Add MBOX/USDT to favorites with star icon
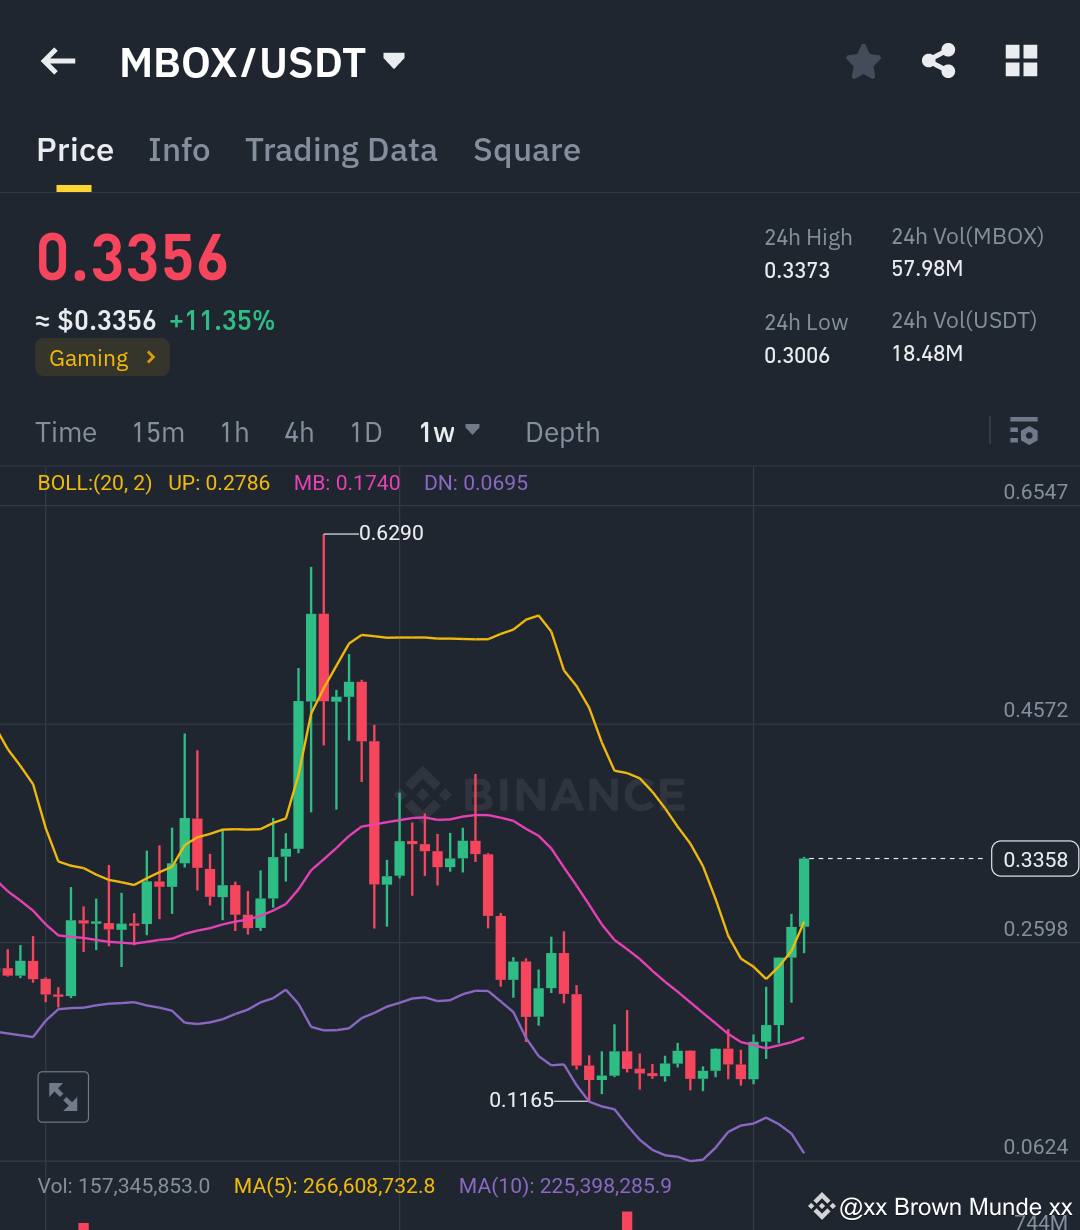 [863, 62]
